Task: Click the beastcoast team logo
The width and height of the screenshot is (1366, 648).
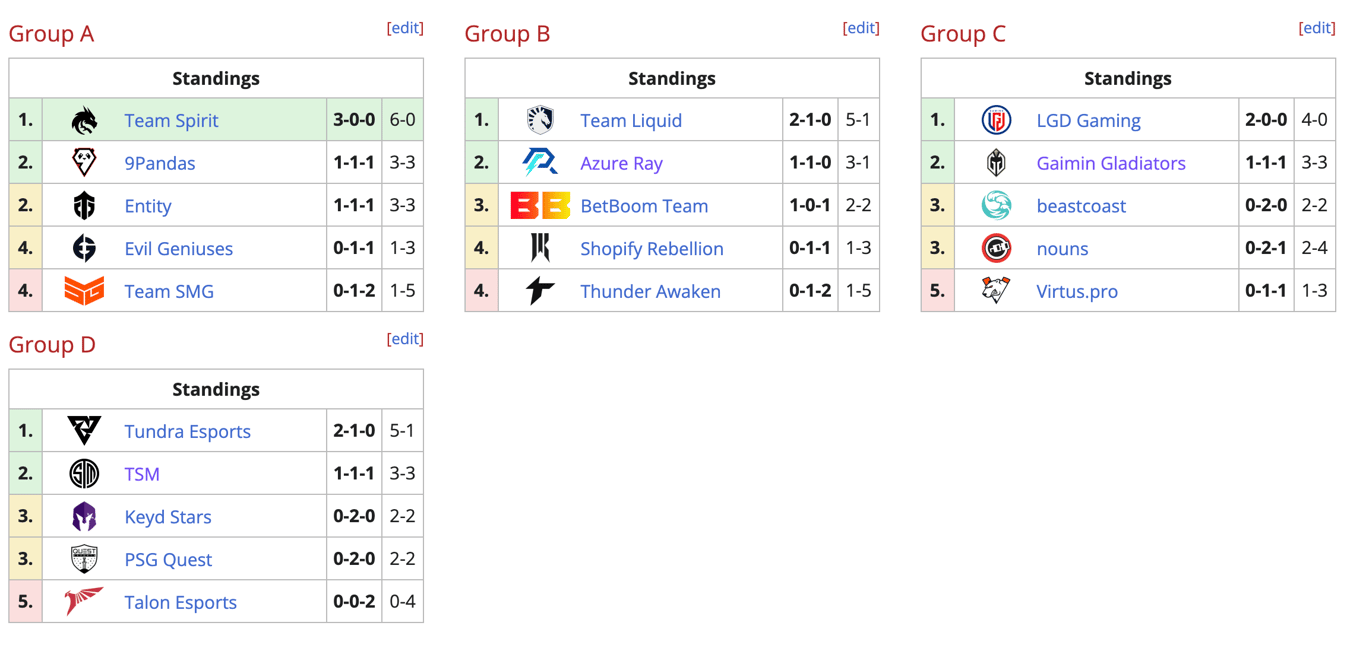Action: pyautogui.click(x=996, y=206)
